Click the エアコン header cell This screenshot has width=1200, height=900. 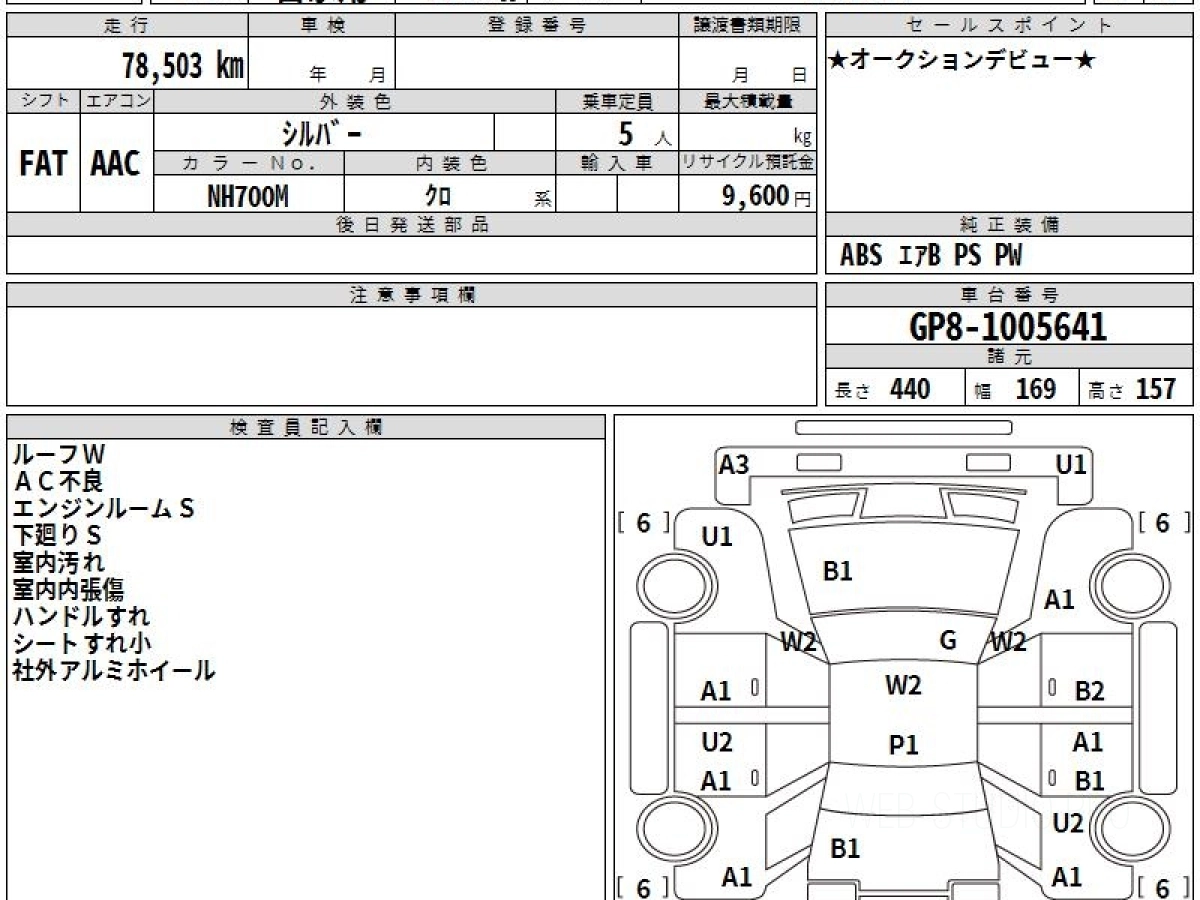[117, 101]
